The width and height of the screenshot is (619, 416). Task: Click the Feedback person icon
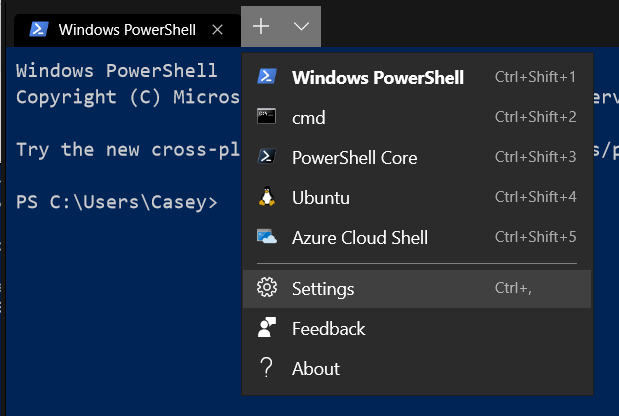[x=267, y=328]
